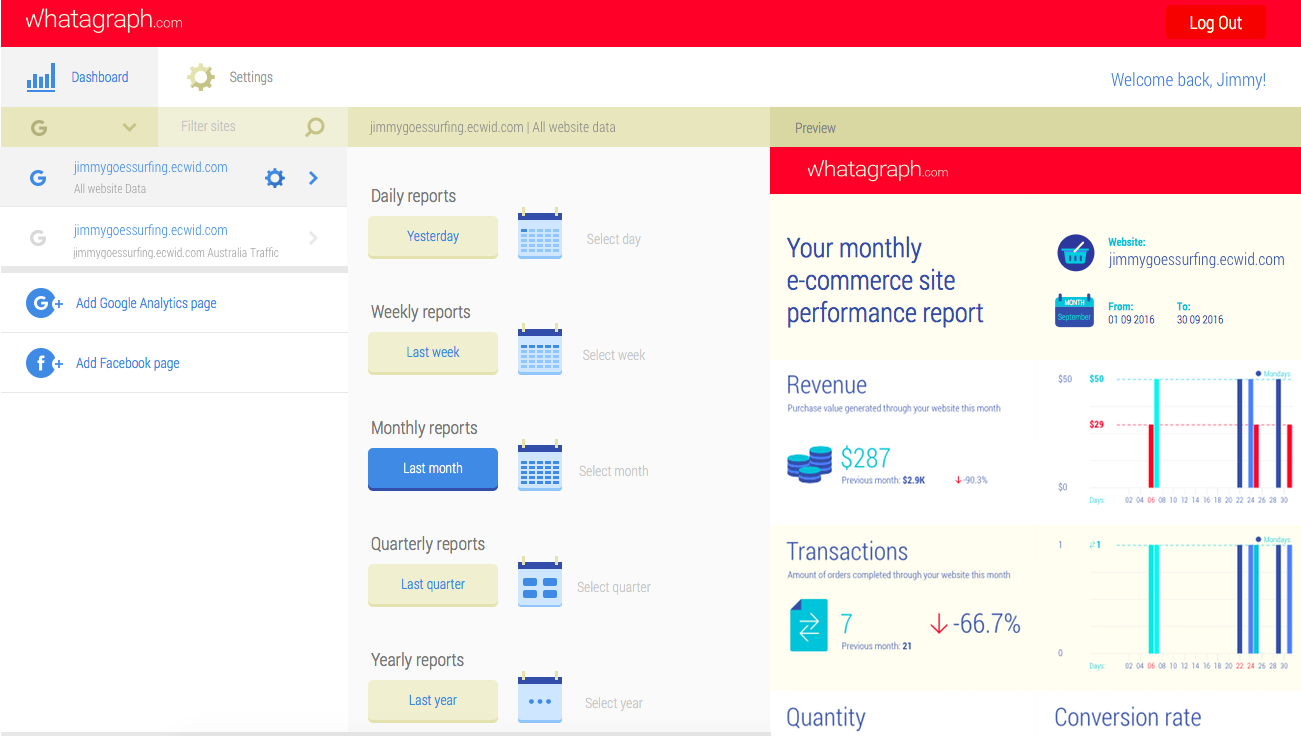Click Google icon beside All website Data
1301x736 pixels.
pos(38,178)
